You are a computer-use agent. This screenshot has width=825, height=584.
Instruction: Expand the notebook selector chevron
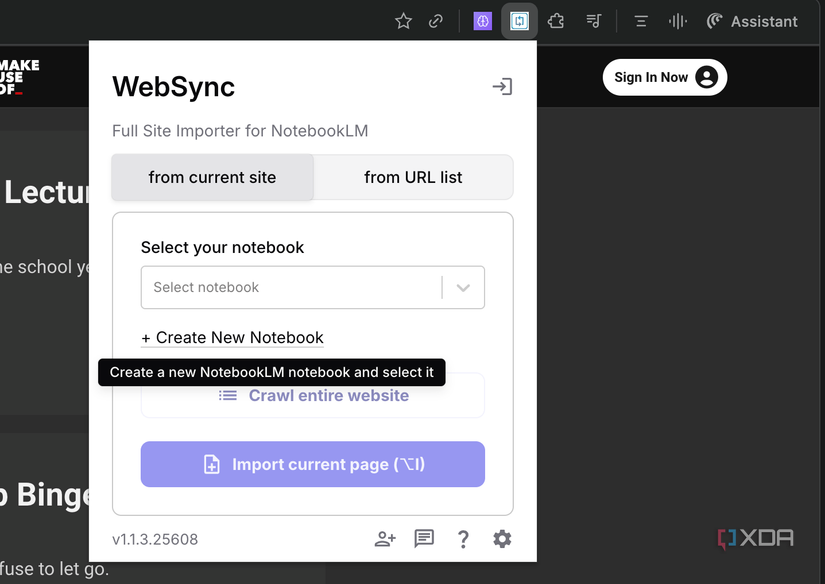[x=463, y=287]
